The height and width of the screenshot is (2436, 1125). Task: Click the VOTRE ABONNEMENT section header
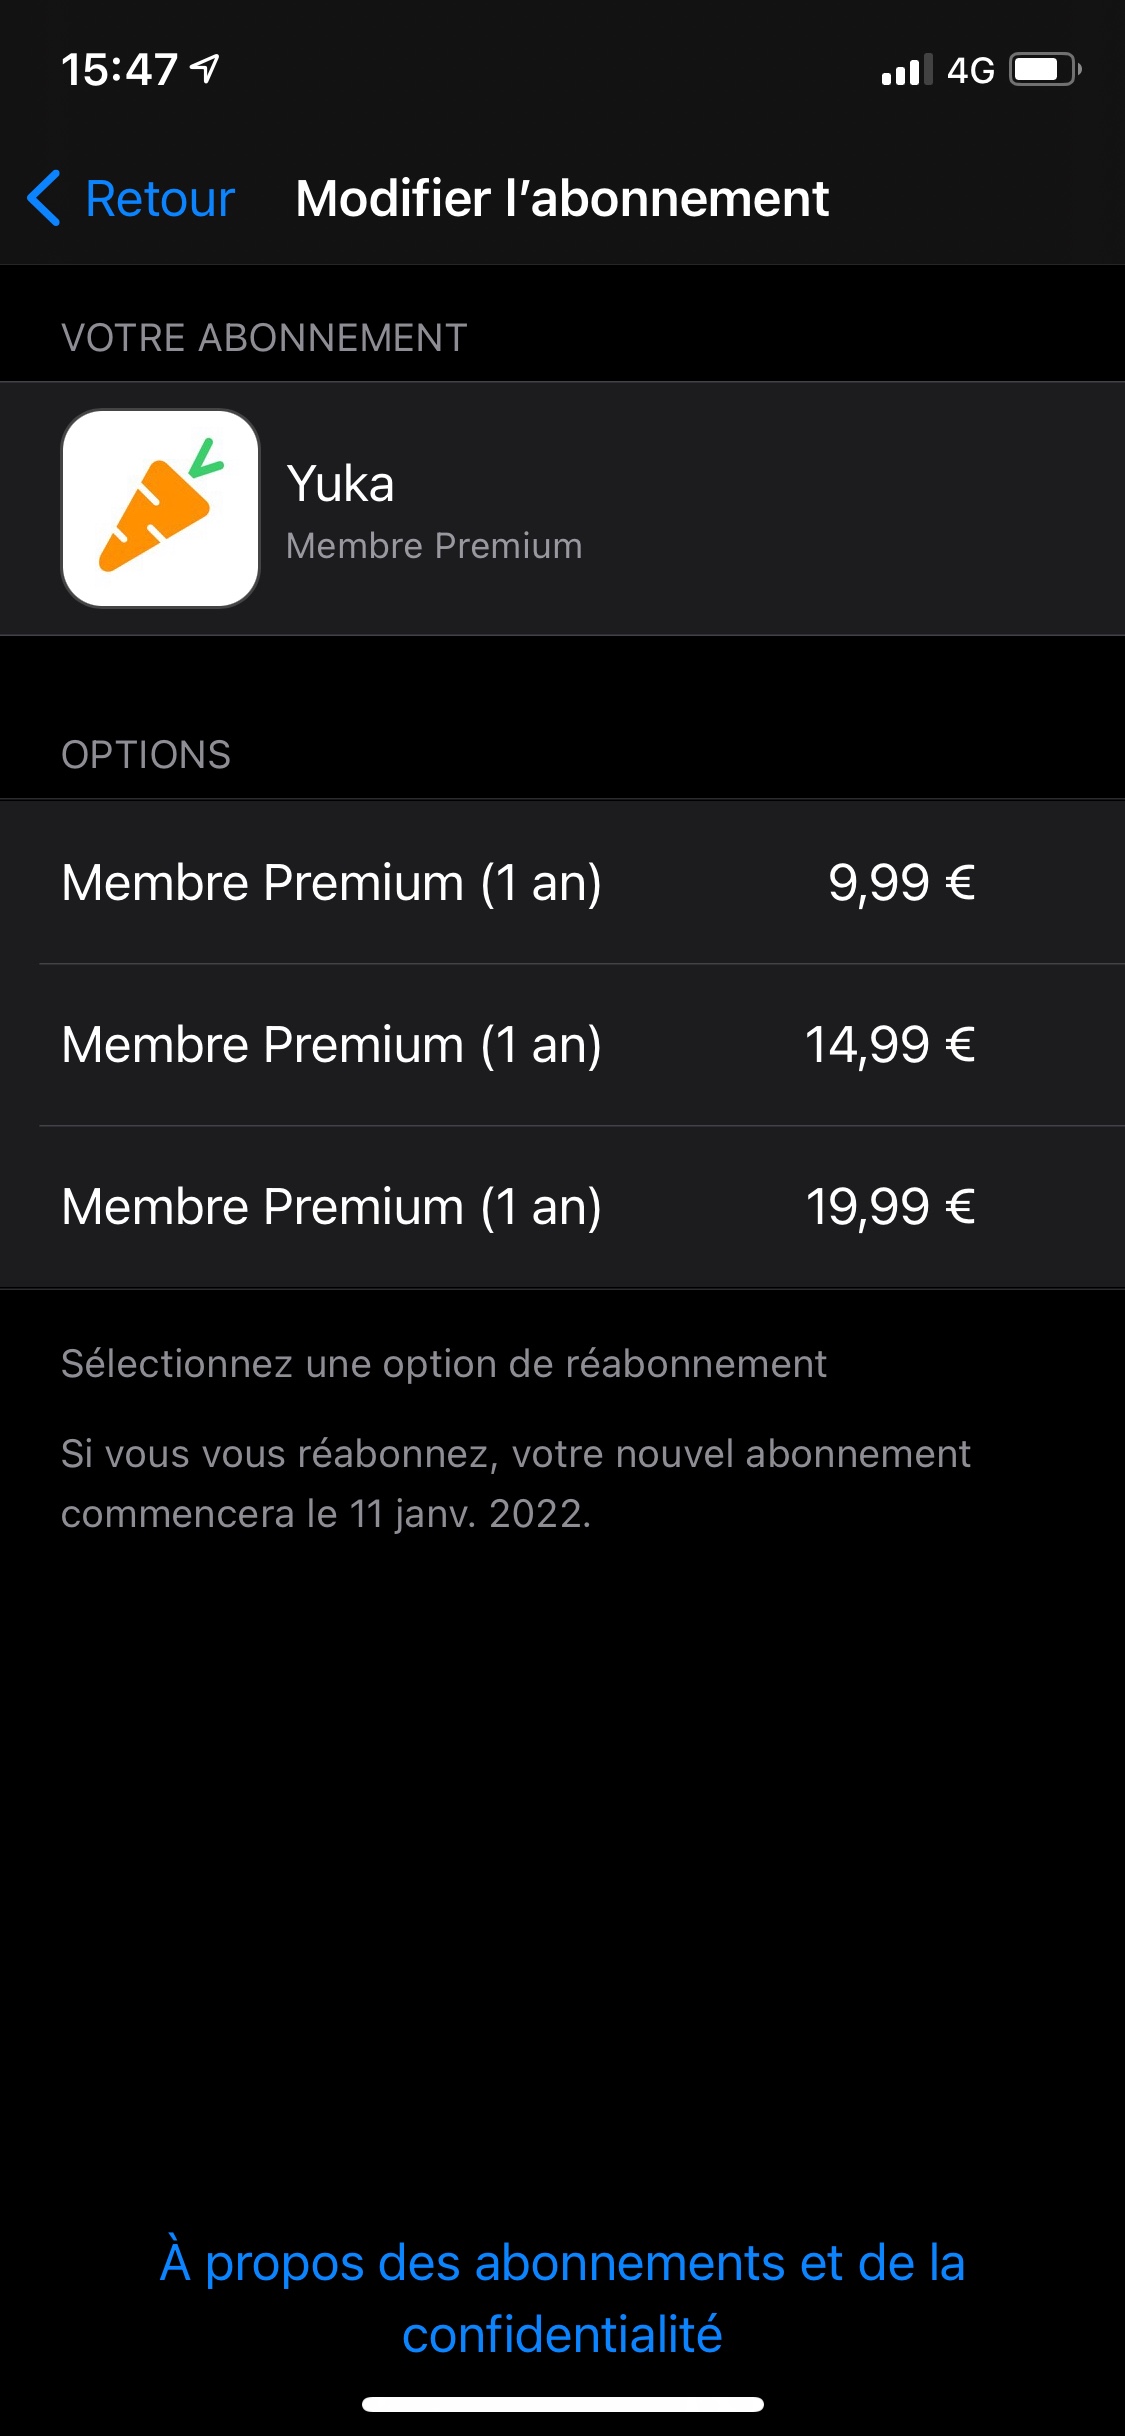coord(264,338)
